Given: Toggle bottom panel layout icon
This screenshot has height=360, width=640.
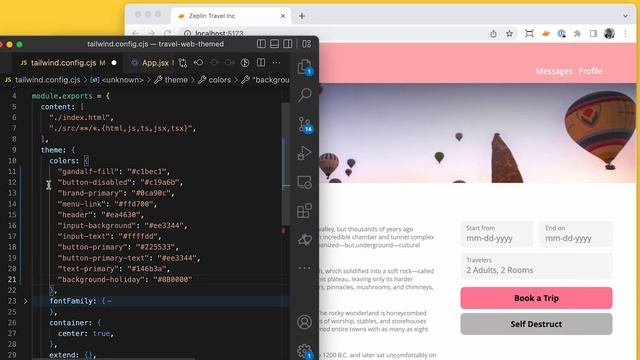Looking at the screenshot, I should [x=274, y=44].
